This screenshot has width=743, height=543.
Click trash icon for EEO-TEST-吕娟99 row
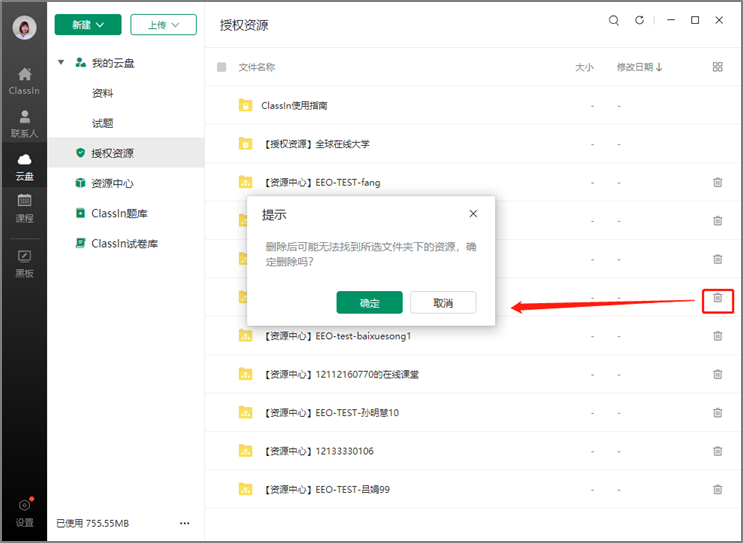click(x=717, y=489)
